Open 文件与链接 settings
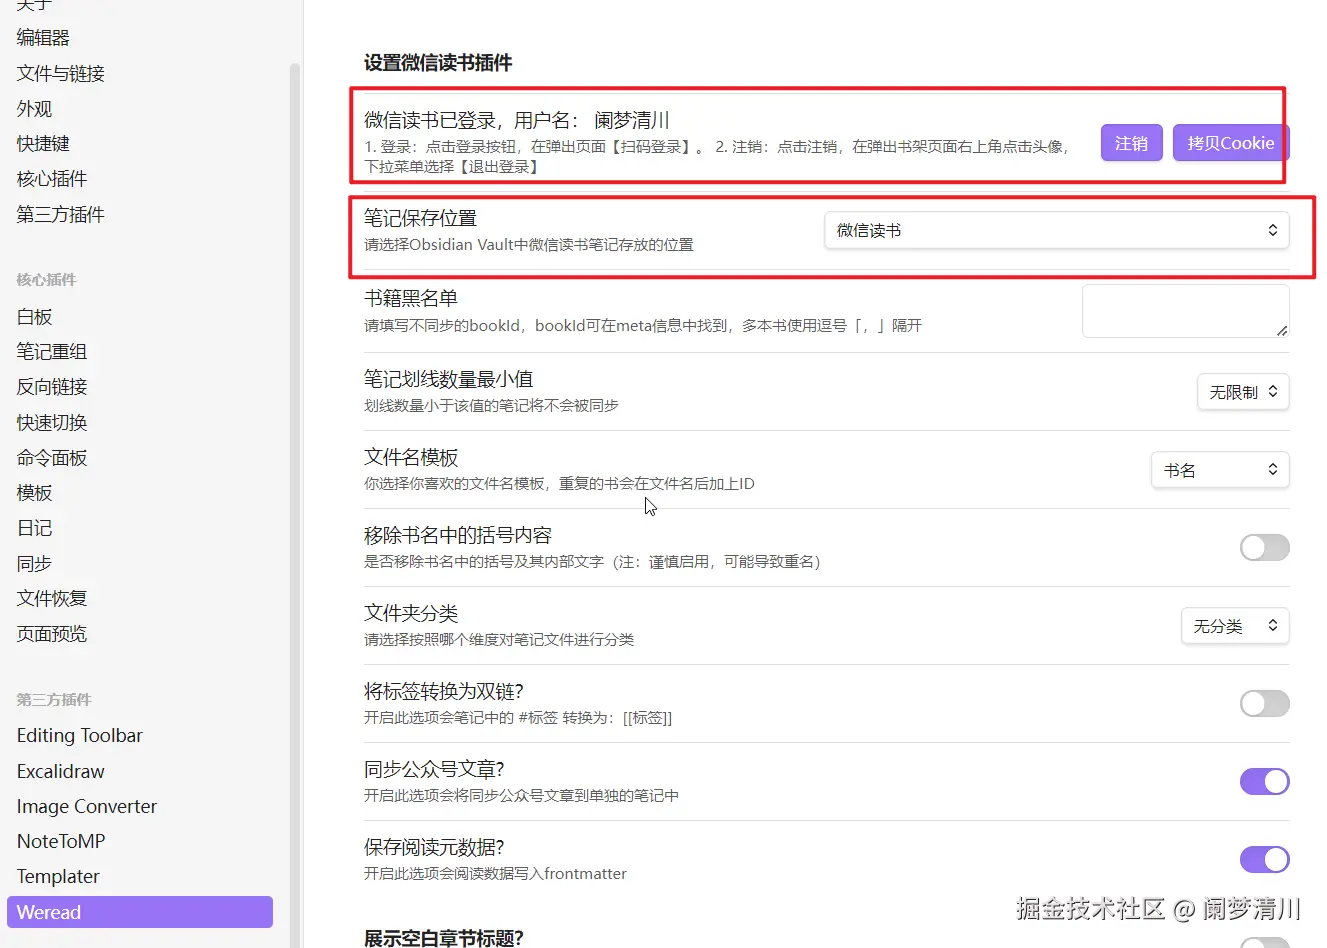The height and width of the screenshot is (948, 1327). click(60, 73)
